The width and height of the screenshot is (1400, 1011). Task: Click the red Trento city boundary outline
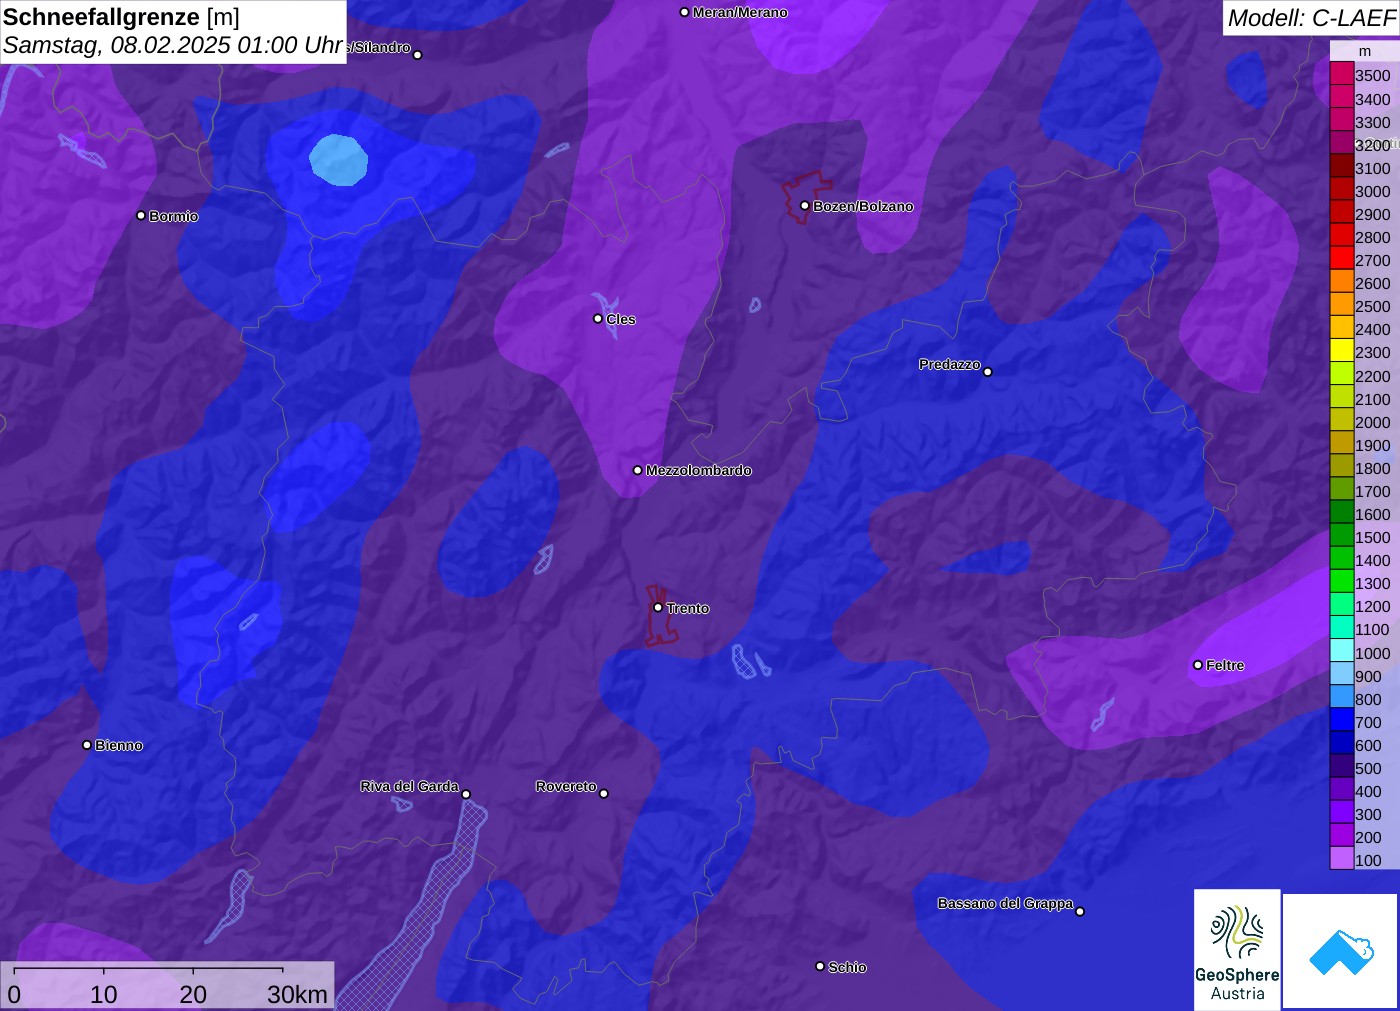click(x=660, y=615)
